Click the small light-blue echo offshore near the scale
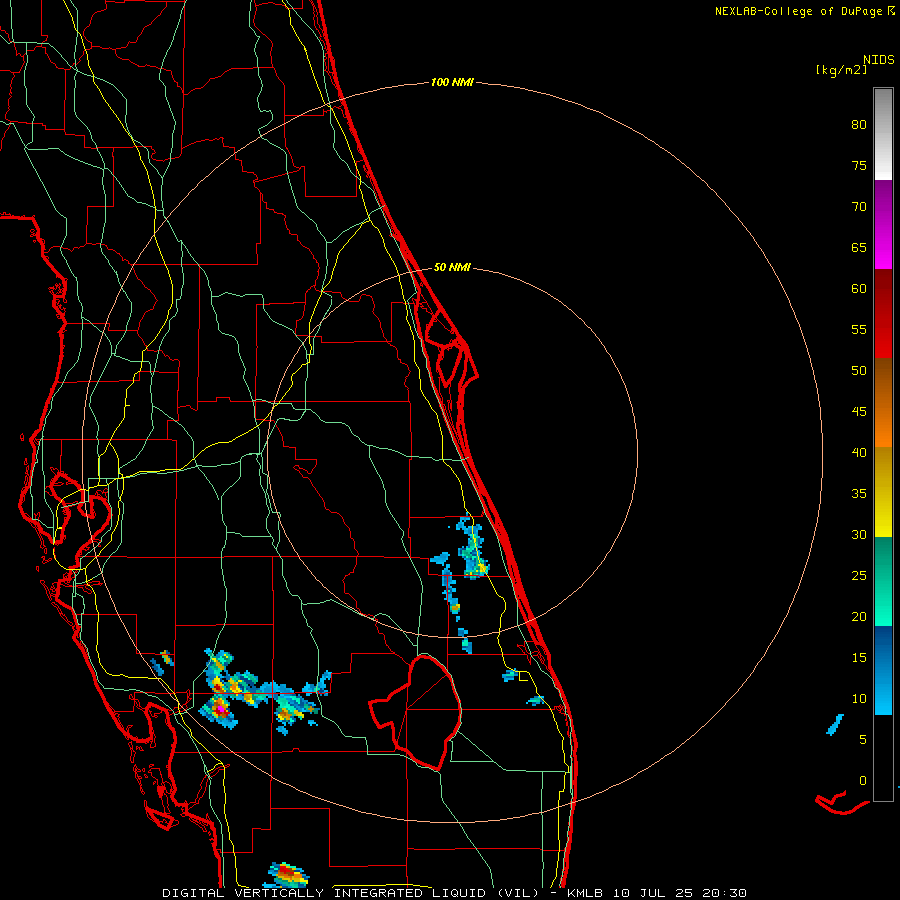The height and width of the screenshot is (900, 900). coord(835,724)
